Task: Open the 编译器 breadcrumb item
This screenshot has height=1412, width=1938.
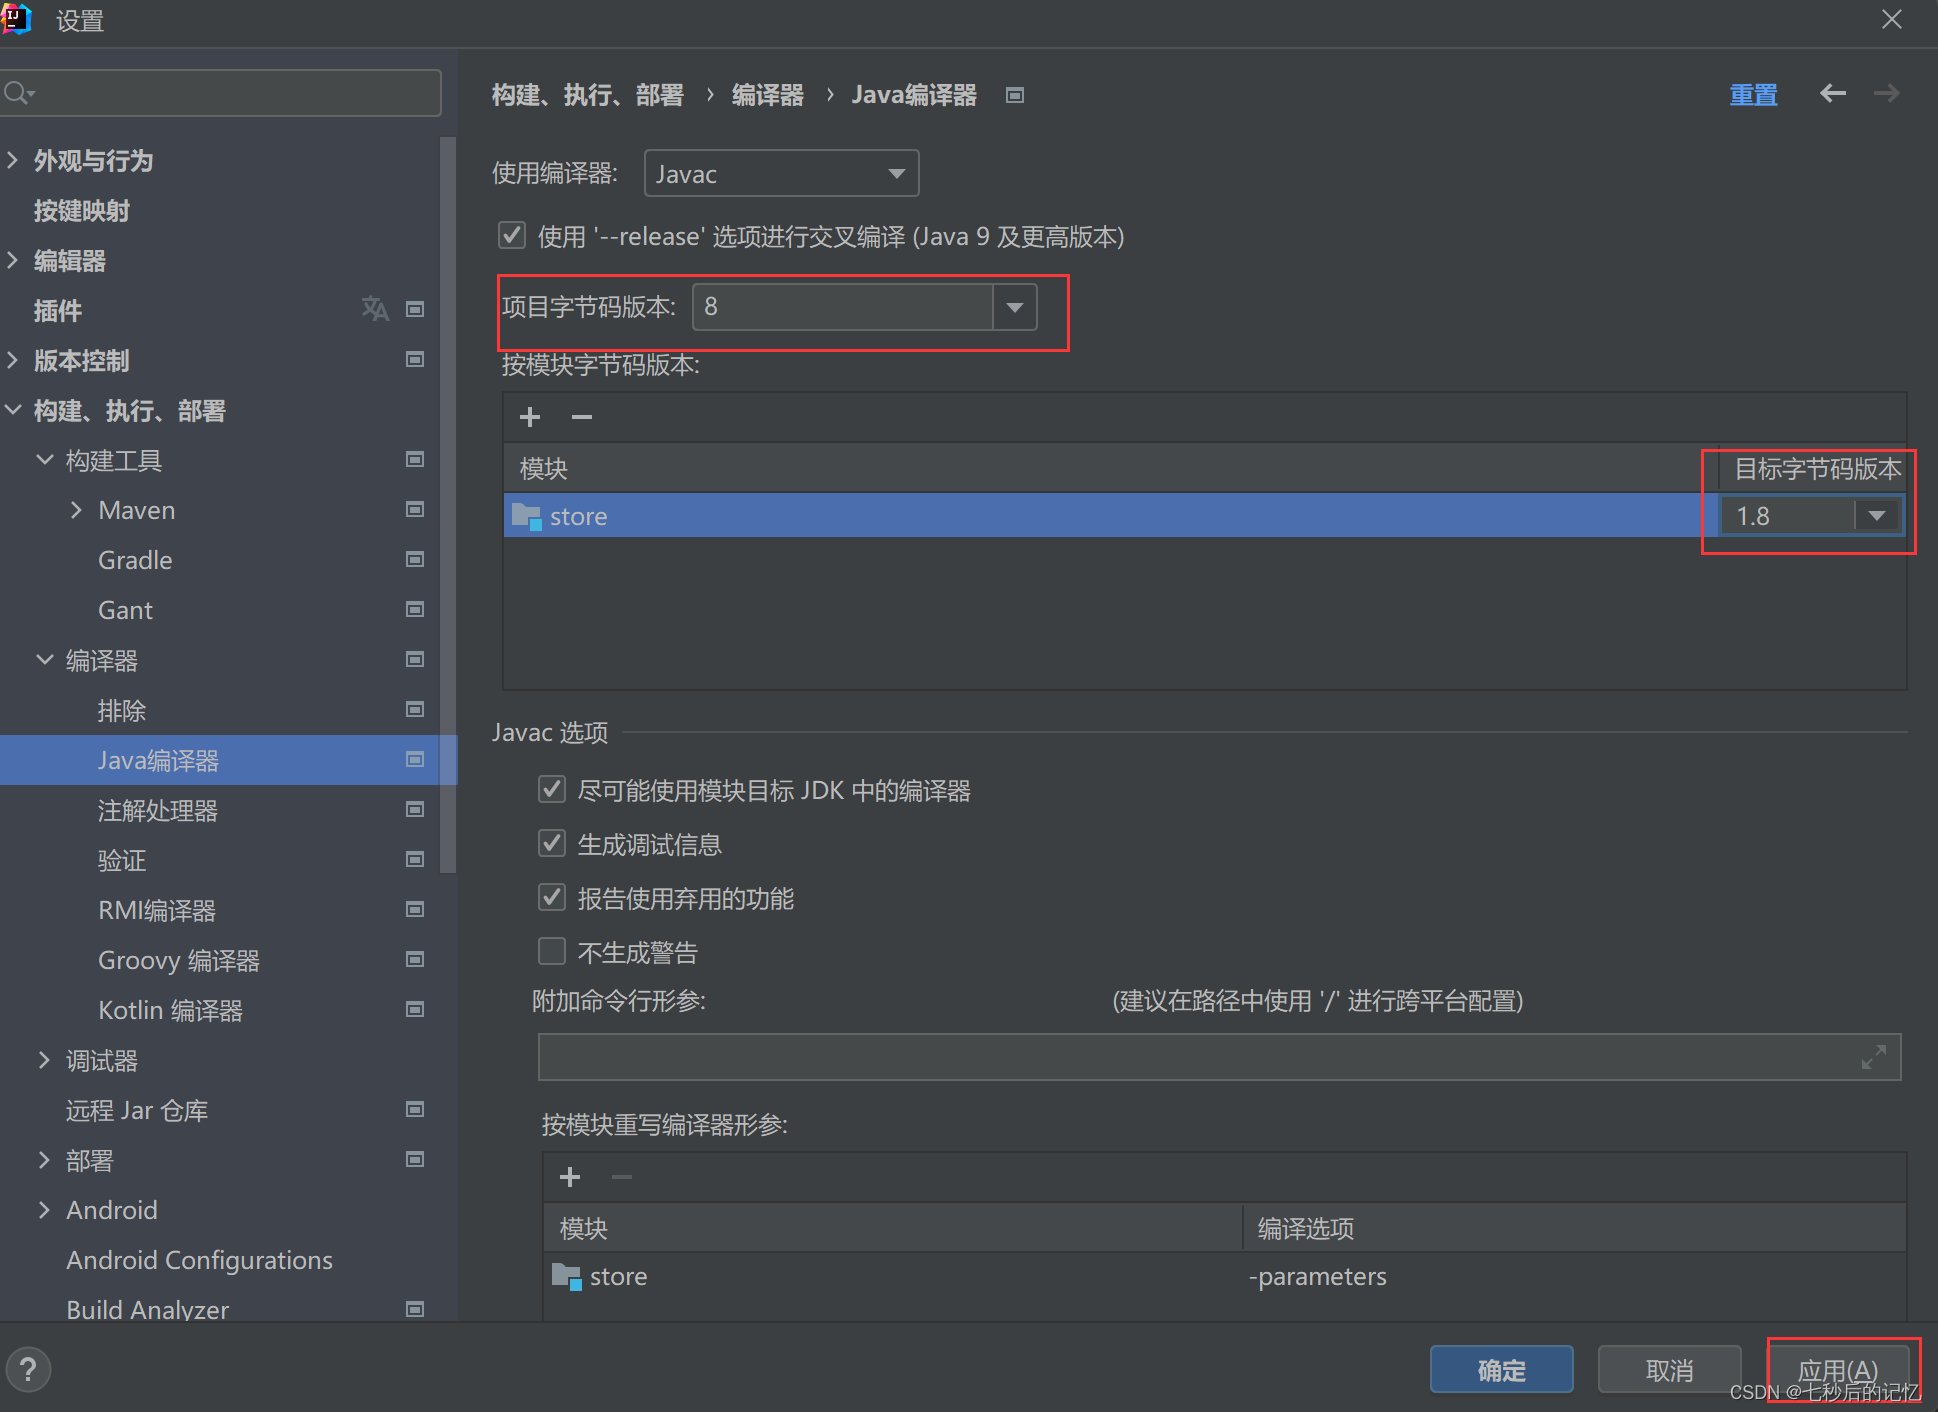Action: click(x=767, y=94)
